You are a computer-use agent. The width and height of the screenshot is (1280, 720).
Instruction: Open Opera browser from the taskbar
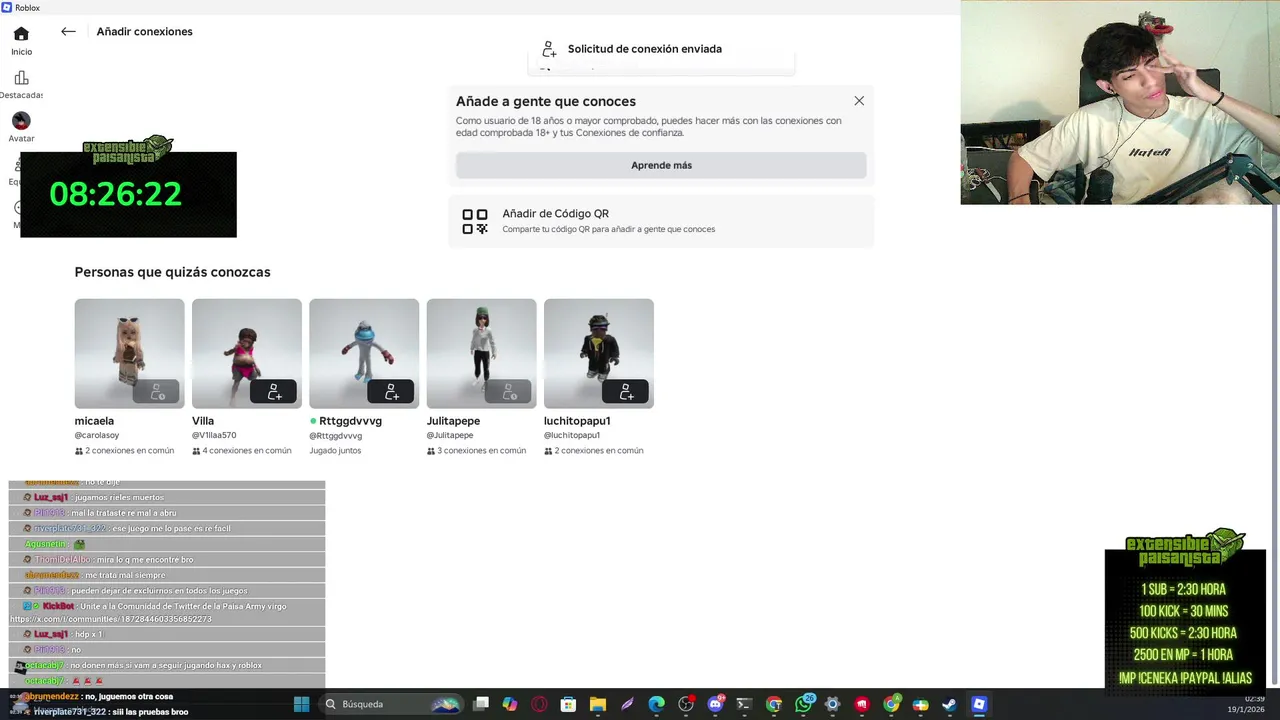(539, 704)
